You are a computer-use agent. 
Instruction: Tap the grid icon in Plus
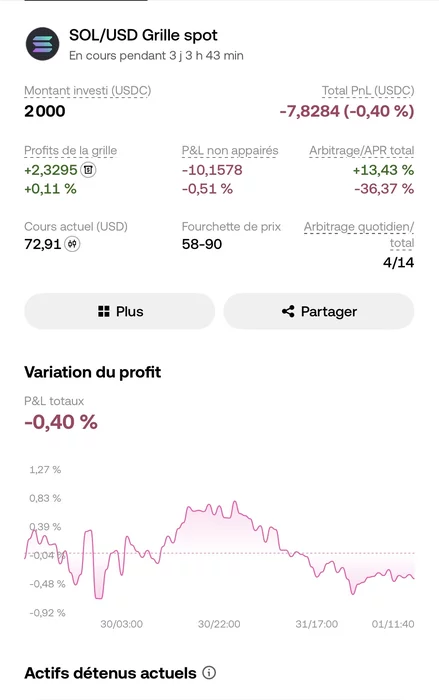[x=104, y=311]
